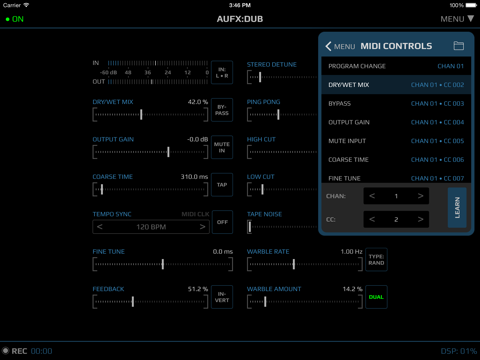Click the TAPE NOISE slider handle
The width and height of the screenshot is (480, 360).
[x=249, y=227]
